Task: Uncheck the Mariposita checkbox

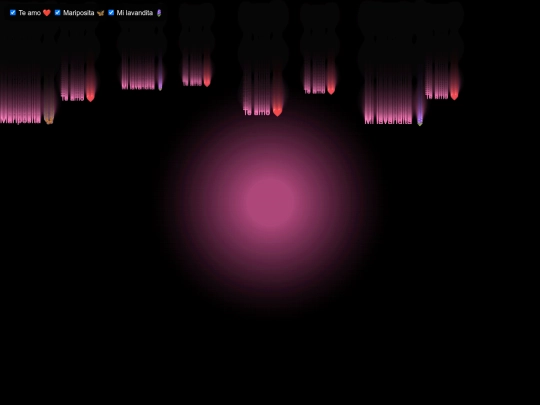Action: tap(58, 13)
